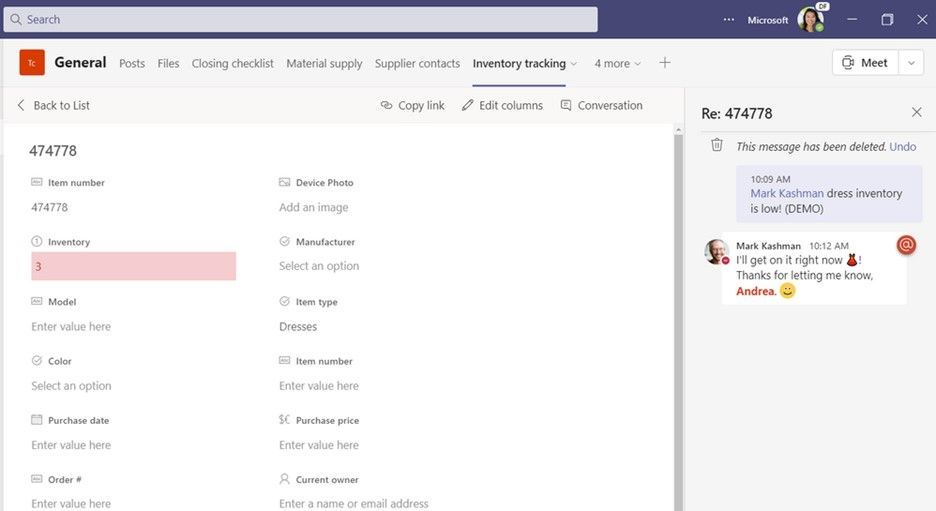Click the Model text field icon
The width and height of the screenshot is (936, 511).
pos(36,301)
